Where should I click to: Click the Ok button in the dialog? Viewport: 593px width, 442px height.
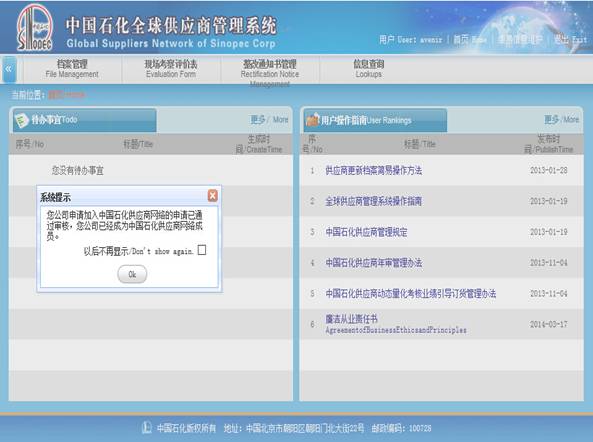[x=132, y=274]
